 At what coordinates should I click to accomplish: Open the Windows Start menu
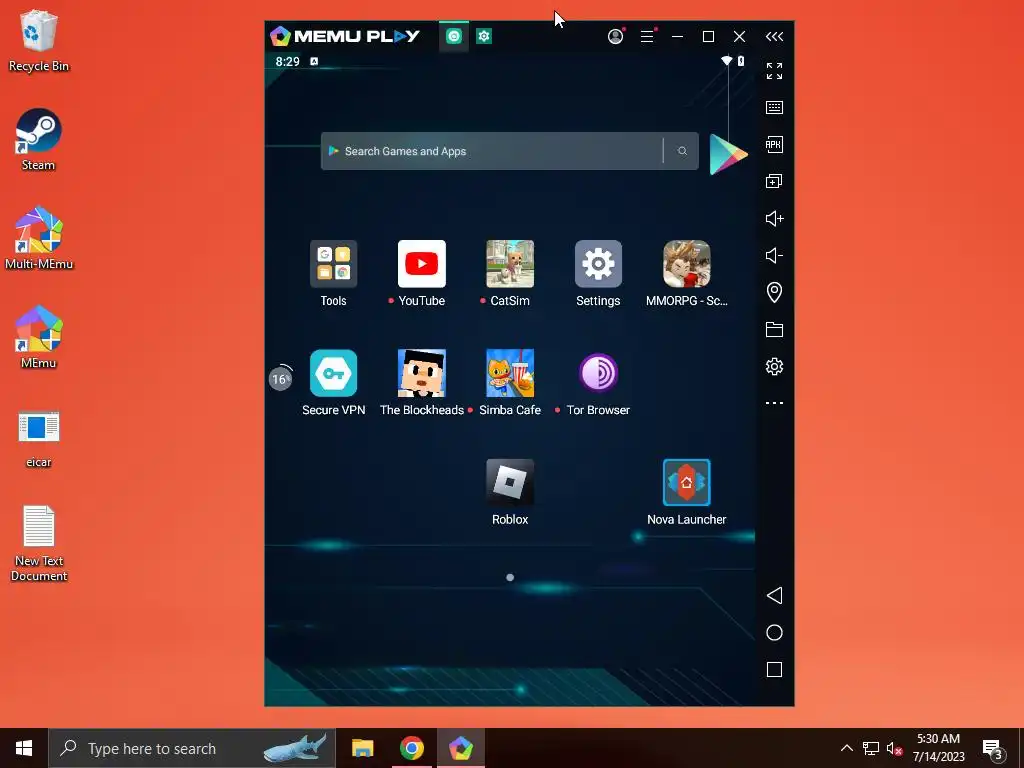24,748
